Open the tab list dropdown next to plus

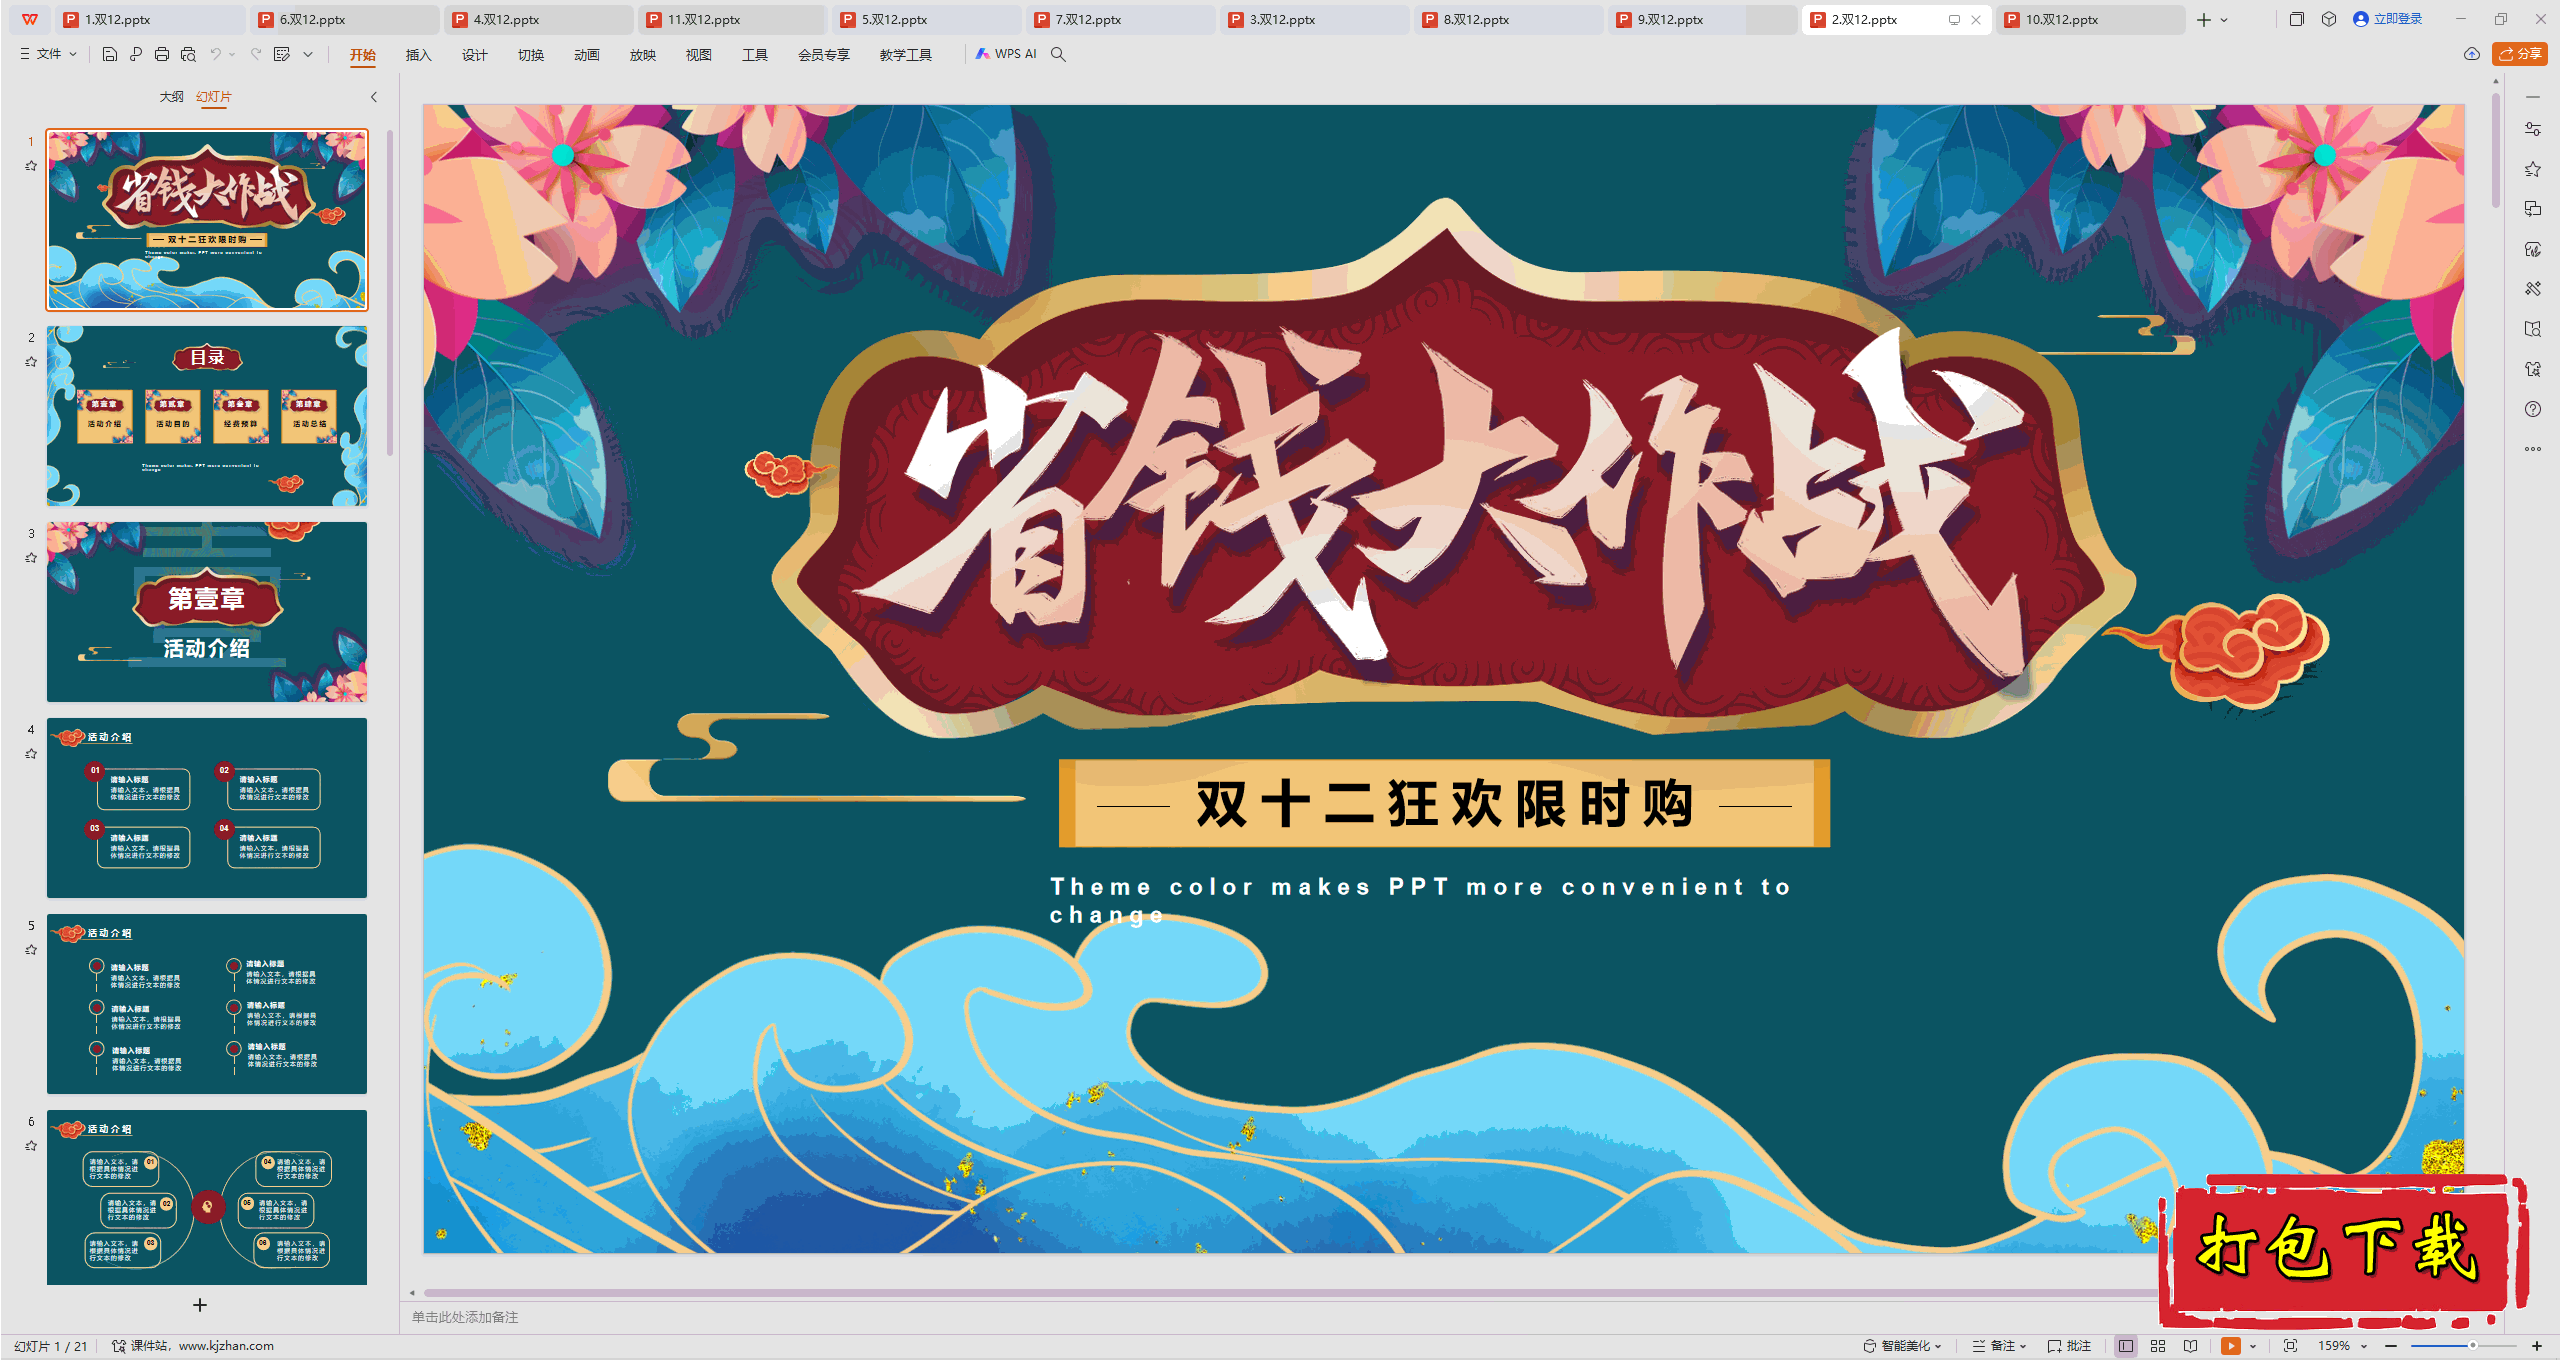(2224, 19)
